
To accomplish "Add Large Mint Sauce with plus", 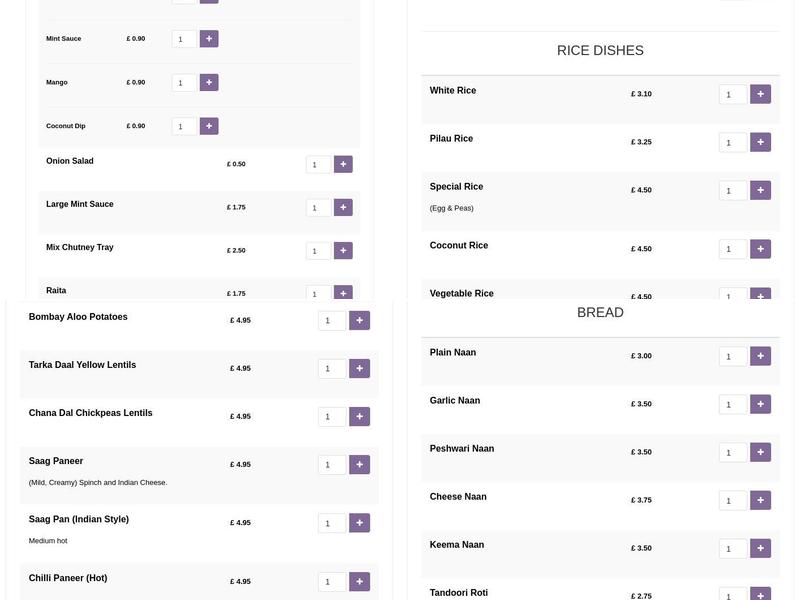I will pyautogui.click(x=343, y=207).
